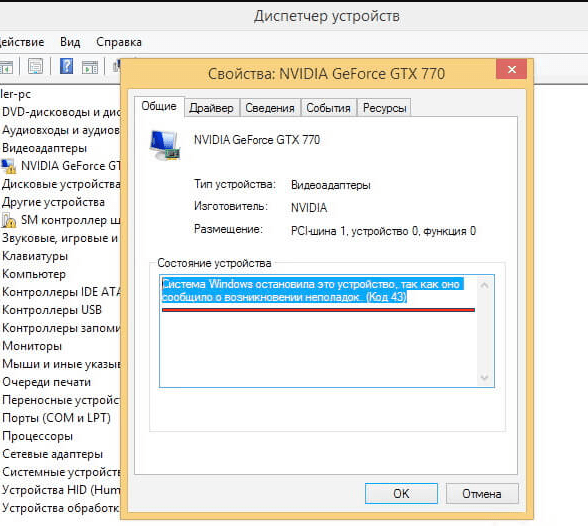Go to the Ресурсы tab
Image resolution: width=588 pixels, height=526 pixels.
384,108
